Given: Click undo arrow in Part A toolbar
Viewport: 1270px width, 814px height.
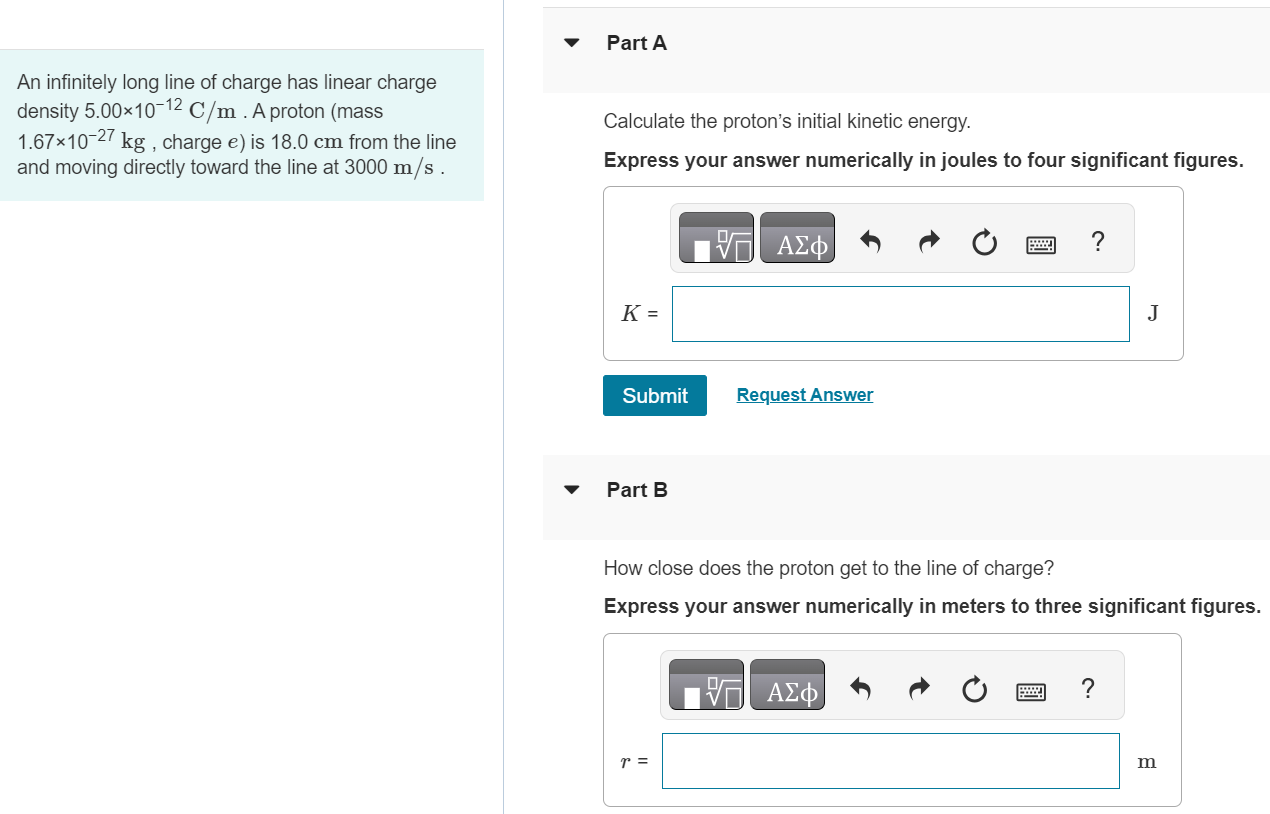Looking at the screenshot, I should point(871,242).
